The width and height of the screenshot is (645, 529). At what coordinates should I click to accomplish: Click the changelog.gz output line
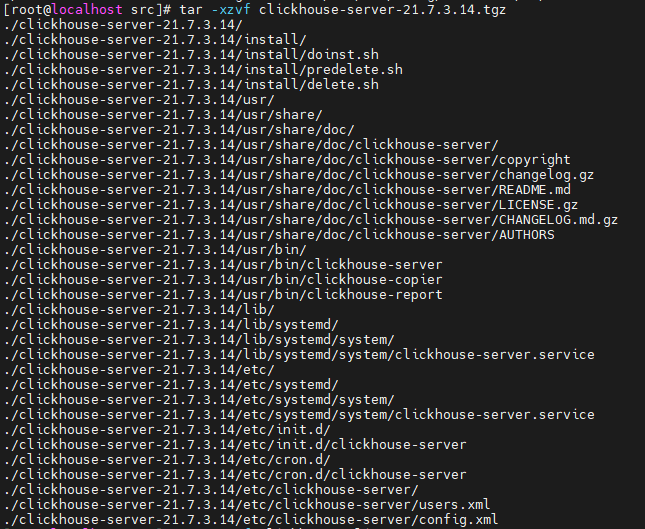[x=300, y=174]
